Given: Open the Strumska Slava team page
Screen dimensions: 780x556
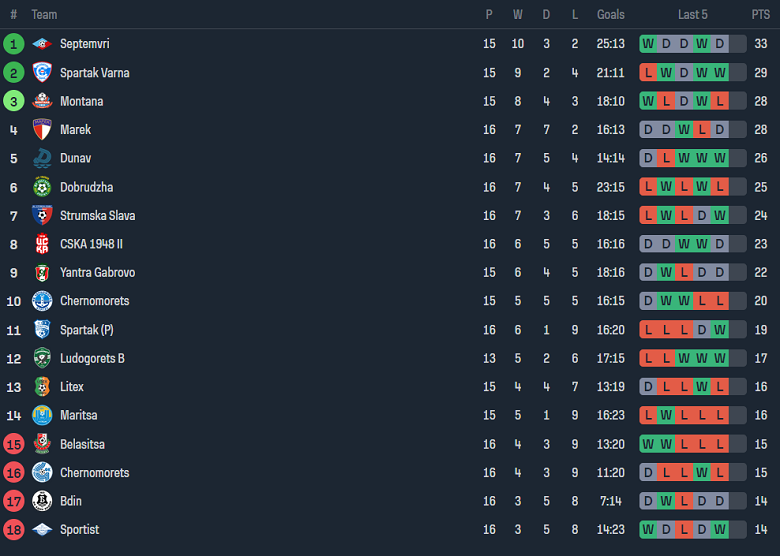Looking at the screenshot, I should (x=97, y=216).
